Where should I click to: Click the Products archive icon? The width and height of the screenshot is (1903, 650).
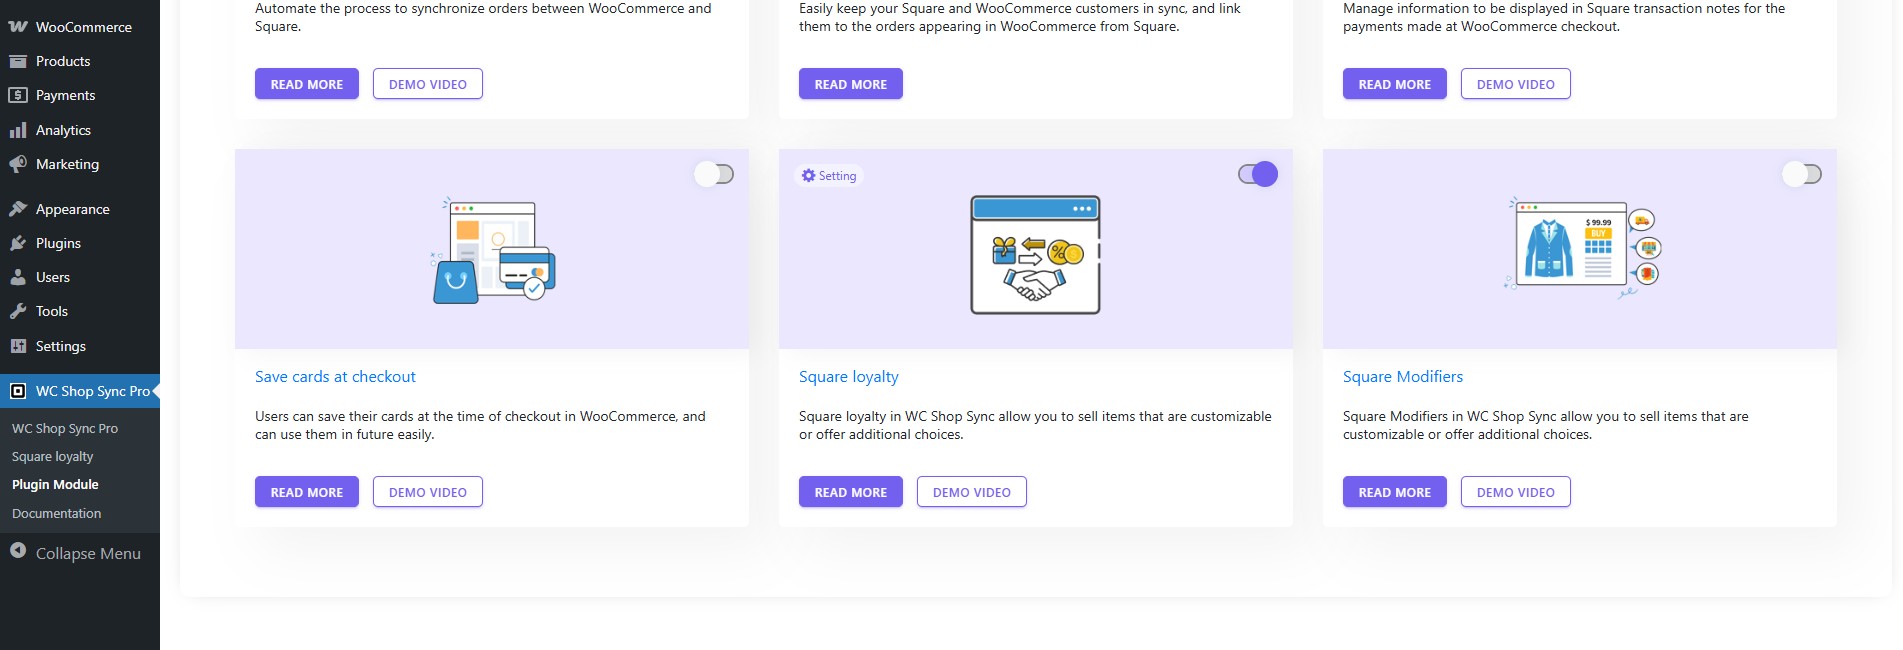point(18,61)
